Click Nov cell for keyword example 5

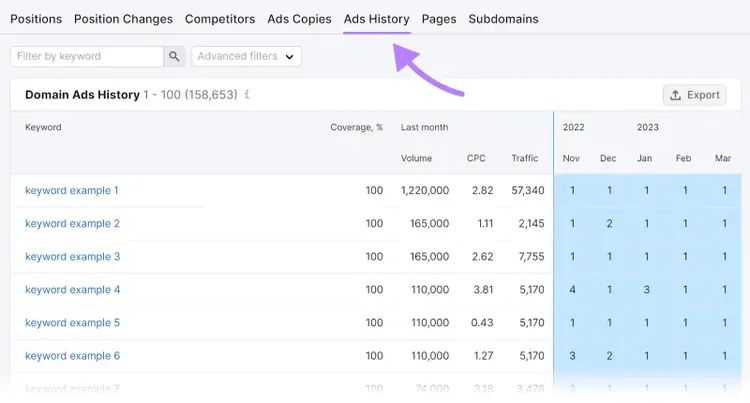coord(573,323)
